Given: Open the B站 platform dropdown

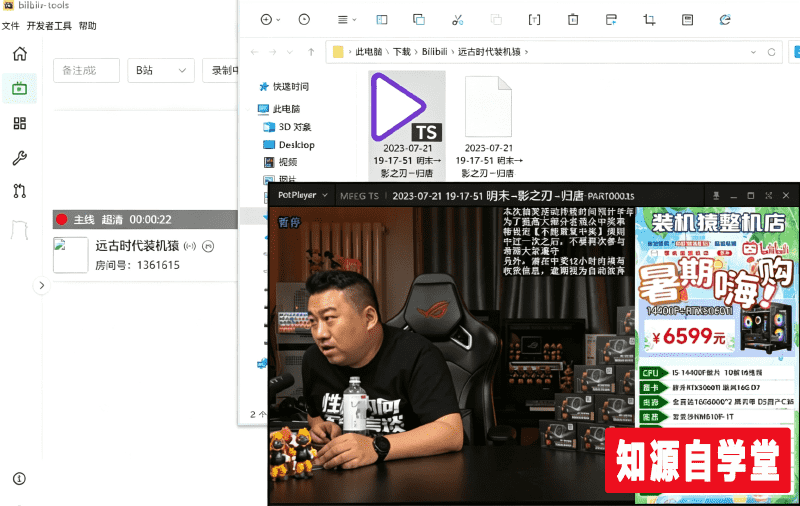Looking at the screenshot, I should [161, 70].
